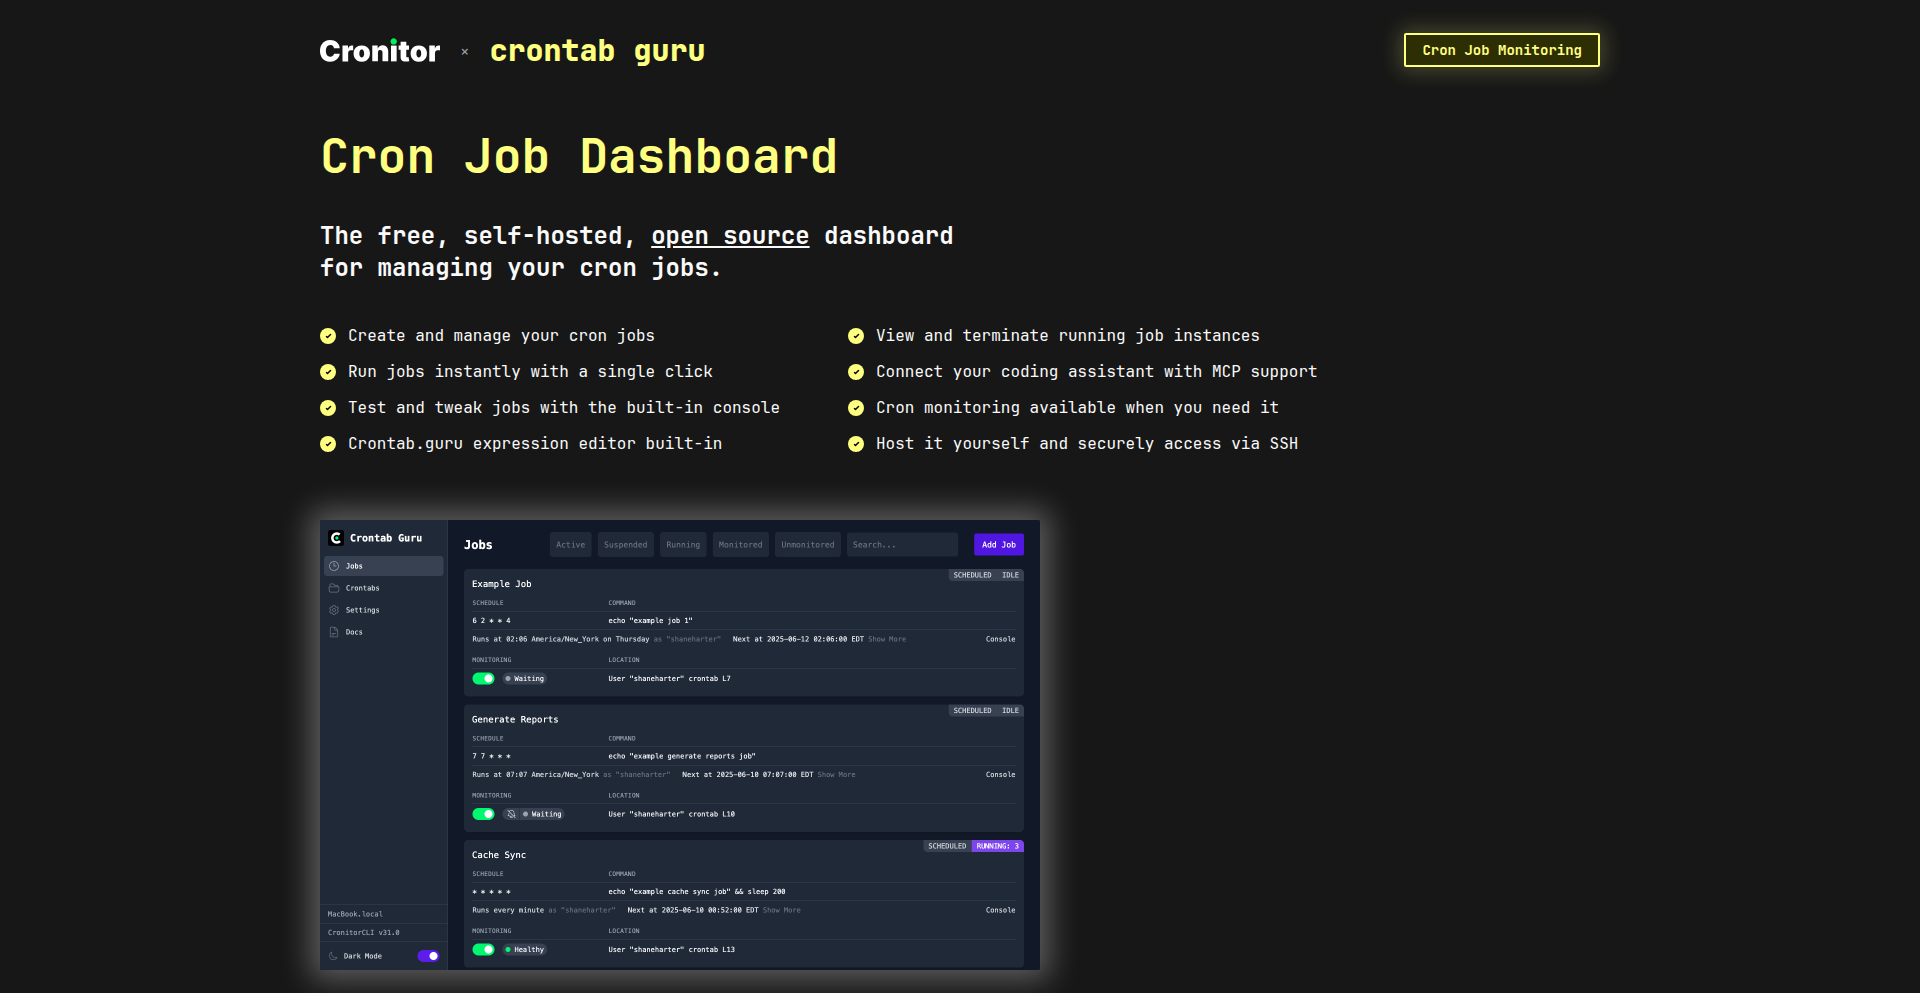The image size is (1920, 993).
Task: Click the Cronitor logo
Action: [x=380, y=51]
